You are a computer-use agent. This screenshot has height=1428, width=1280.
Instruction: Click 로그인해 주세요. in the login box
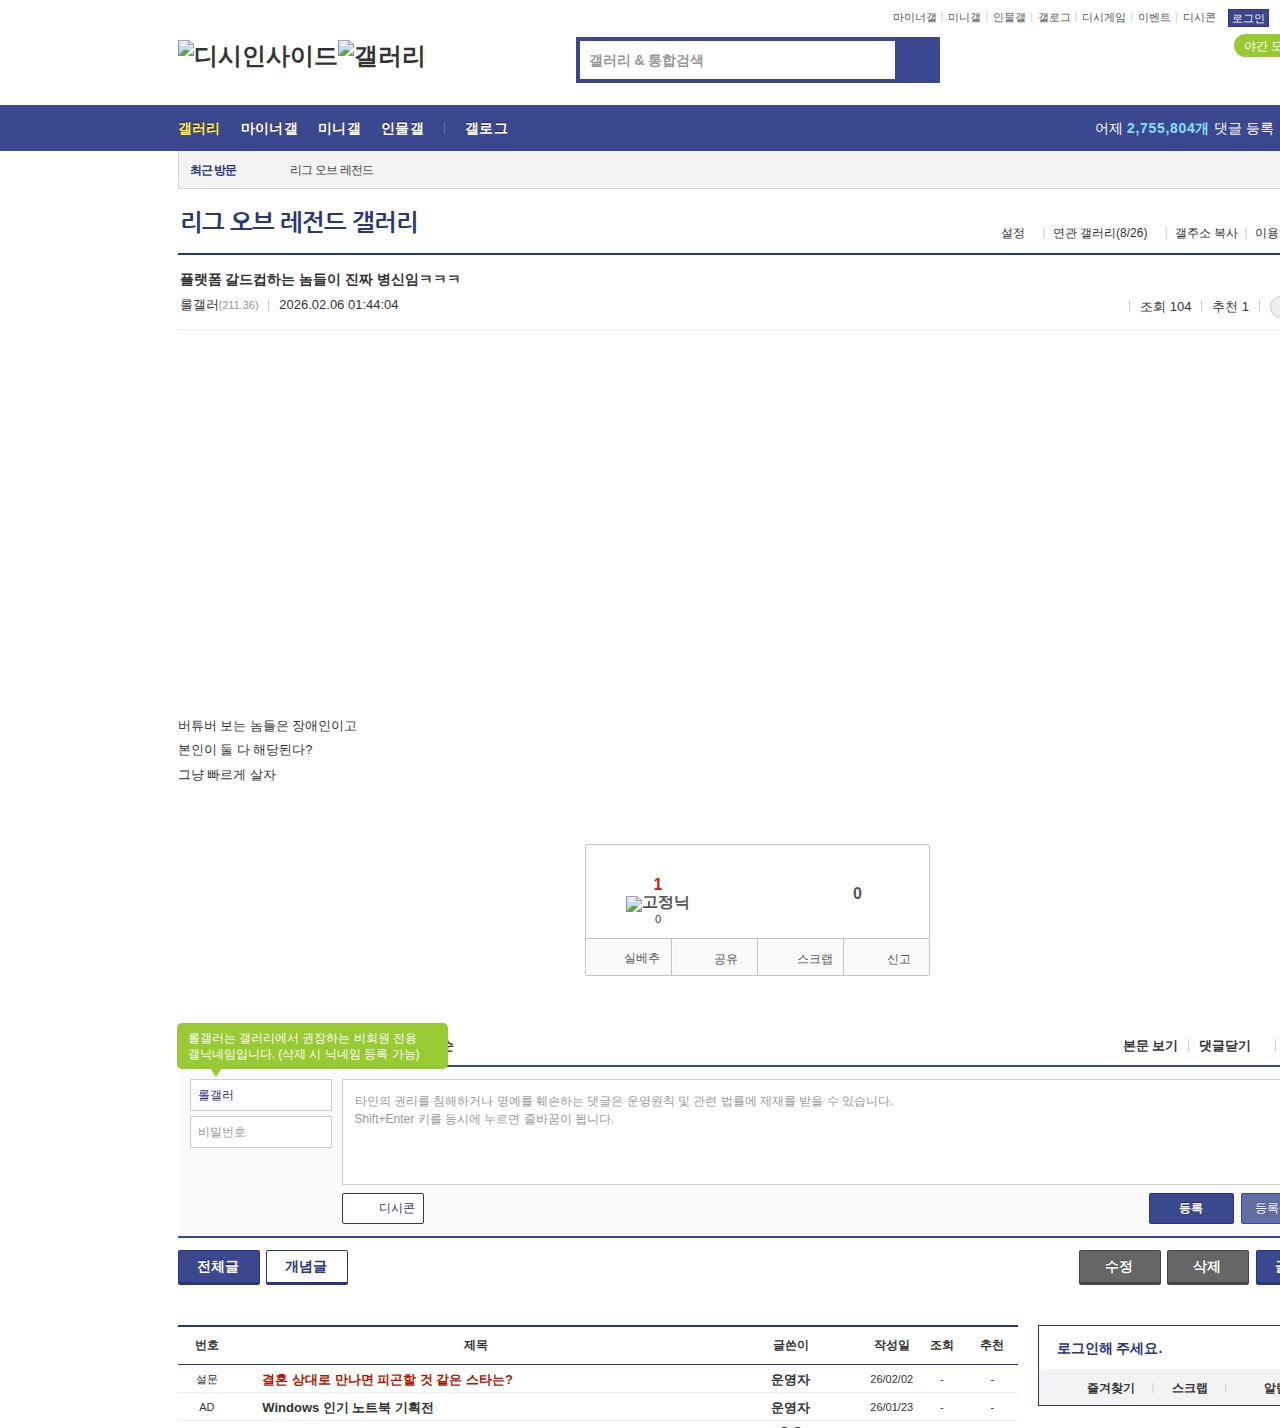pyautogui.click(x=1110, y=1349)
